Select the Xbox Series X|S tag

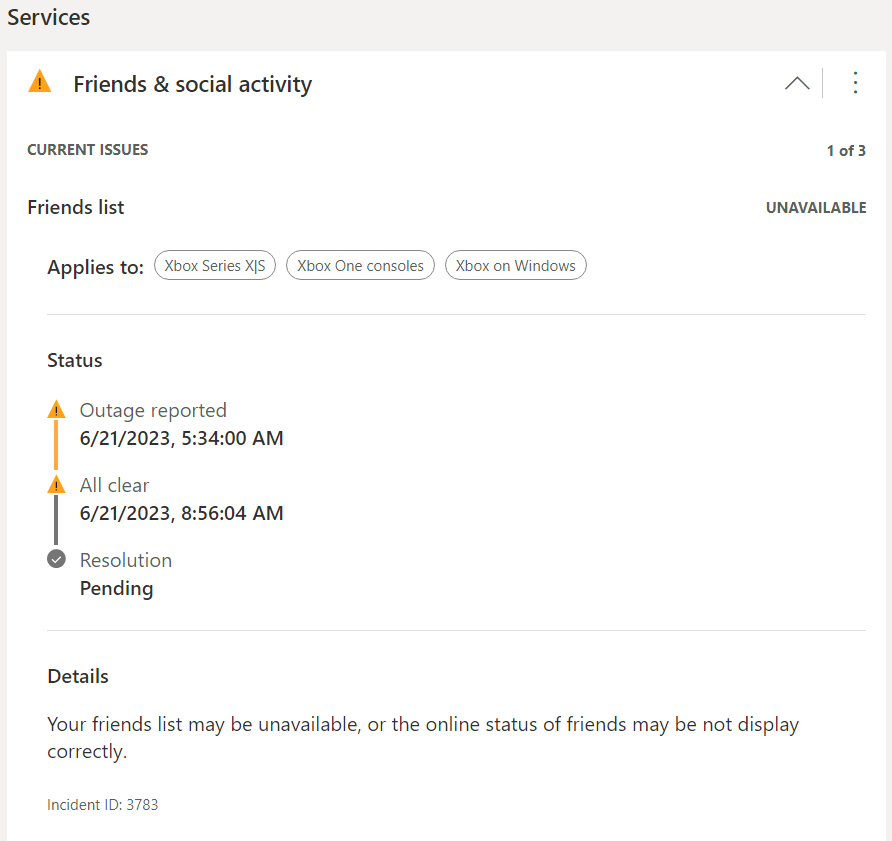pos(214,266)
